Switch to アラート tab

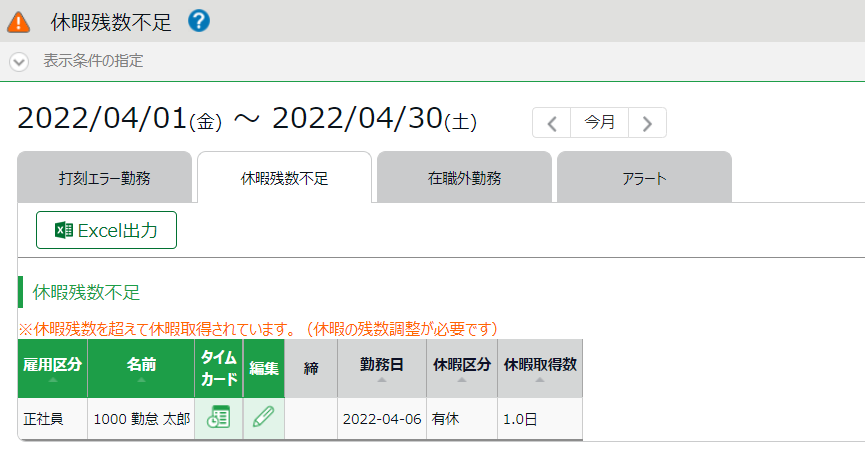click(644, 178)
